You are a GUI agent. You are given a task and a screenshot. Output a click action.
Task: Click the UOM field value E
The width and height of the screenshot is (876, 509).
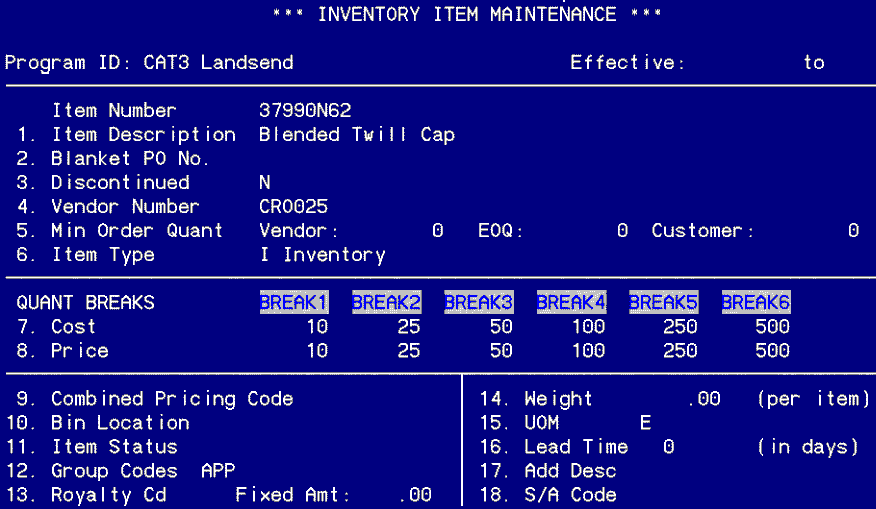tap(645, 423)
